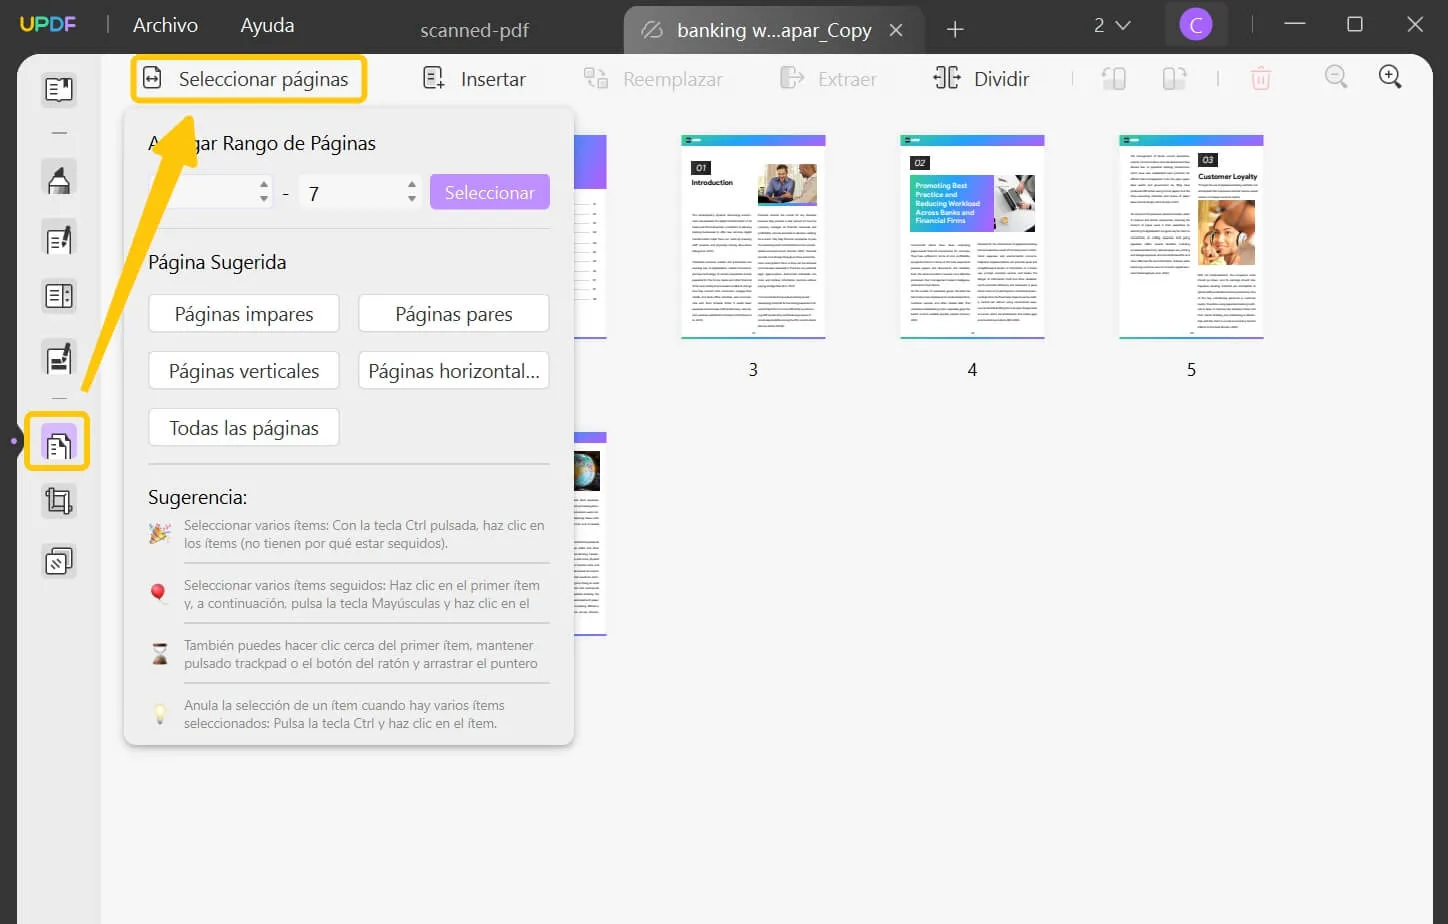Screen dimensions: 1448x924
Task: Click the zoom in magnifier icon
Action: 1390,77
